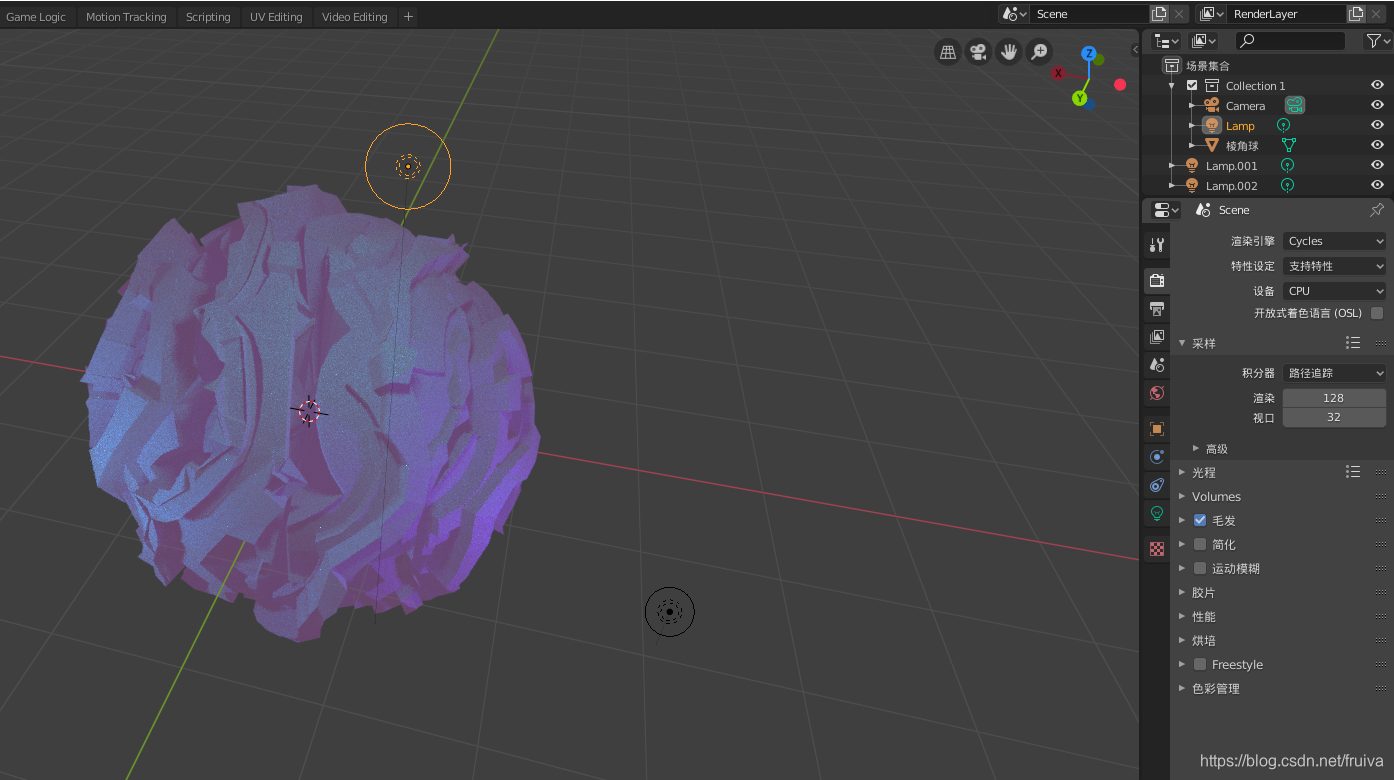The width and height of the screenshot is (1394, 780).
Task: Create a new scene copy button
Action: coord(1159,14)
